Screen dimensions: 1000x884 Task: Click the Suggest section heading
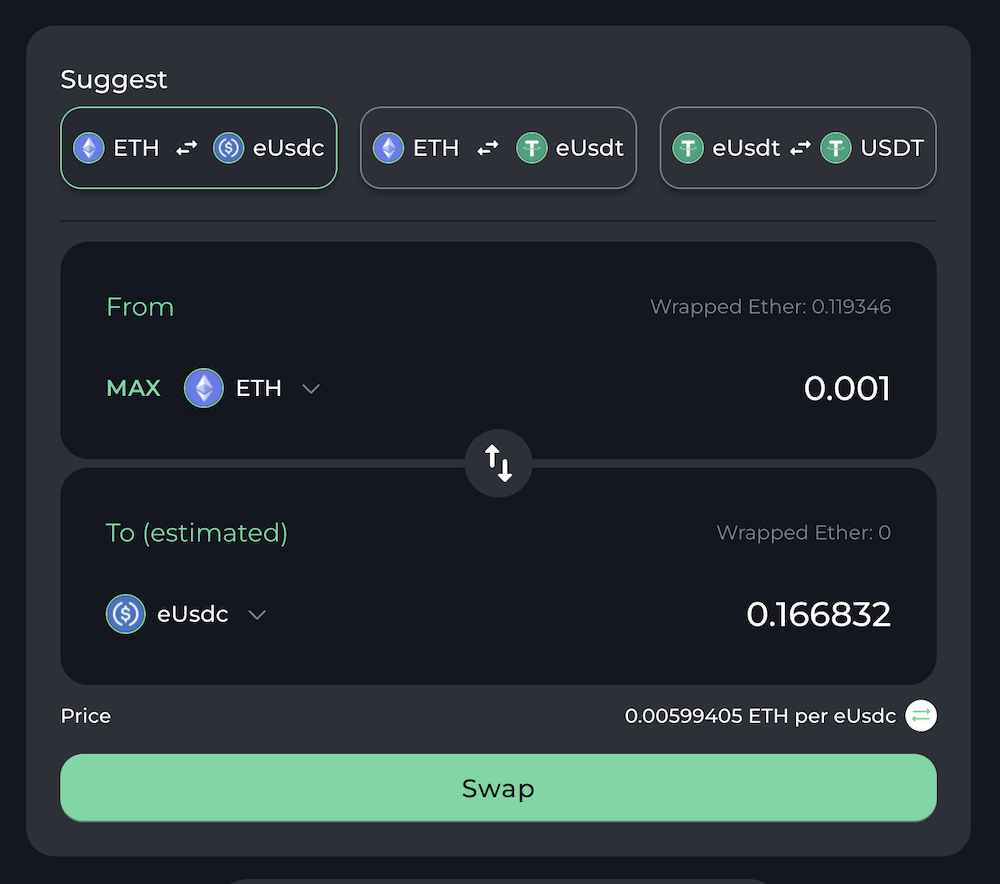(x=113, y=79)
